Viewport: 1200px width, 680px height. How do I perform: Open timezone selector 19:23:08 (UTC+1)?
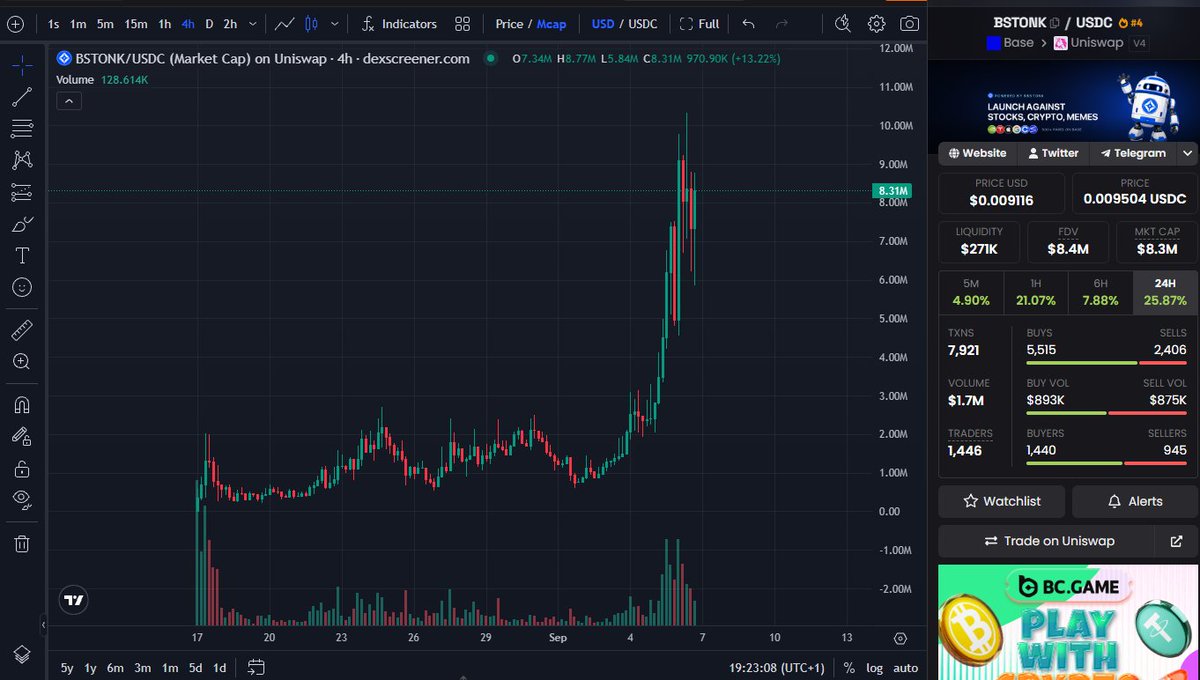click(x=776, y=667)
